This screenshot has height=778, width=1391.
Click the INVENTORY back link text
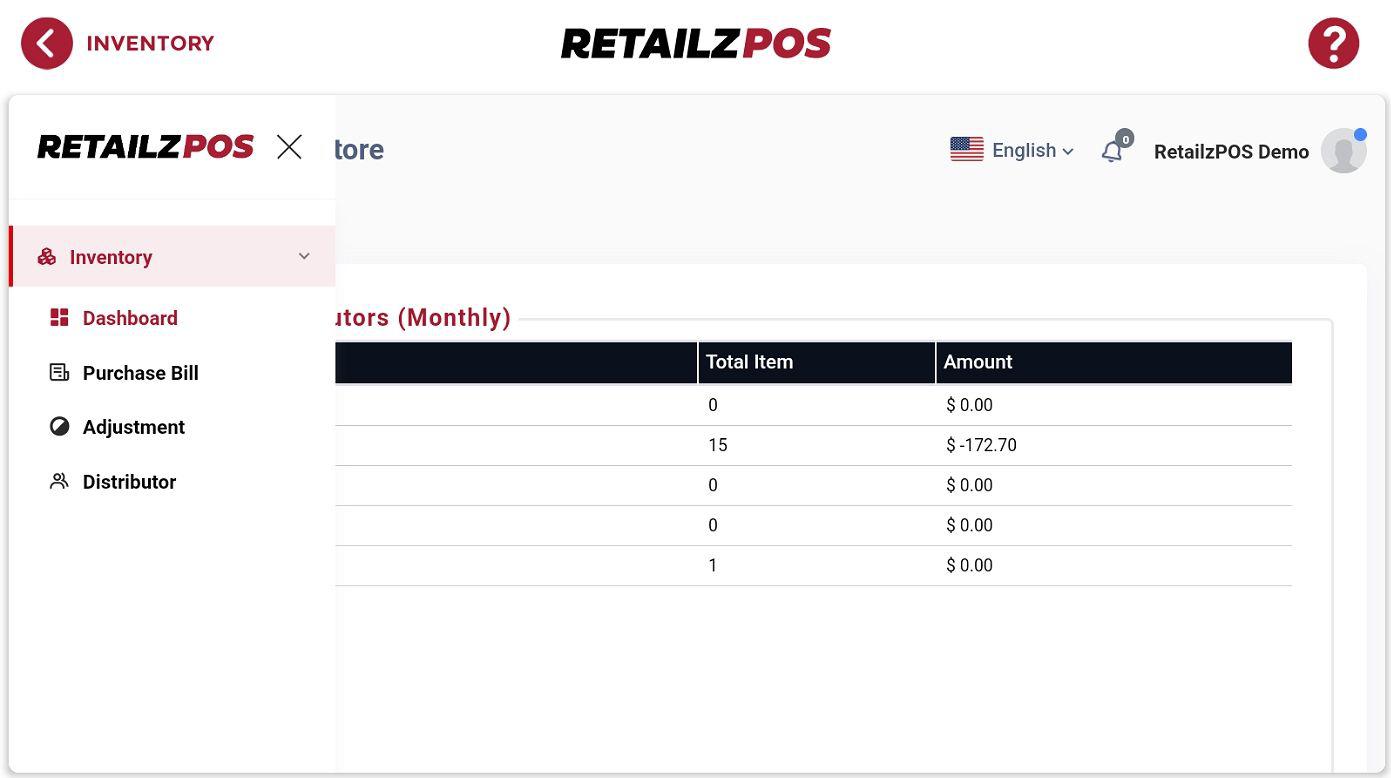(x=150, y=44)
